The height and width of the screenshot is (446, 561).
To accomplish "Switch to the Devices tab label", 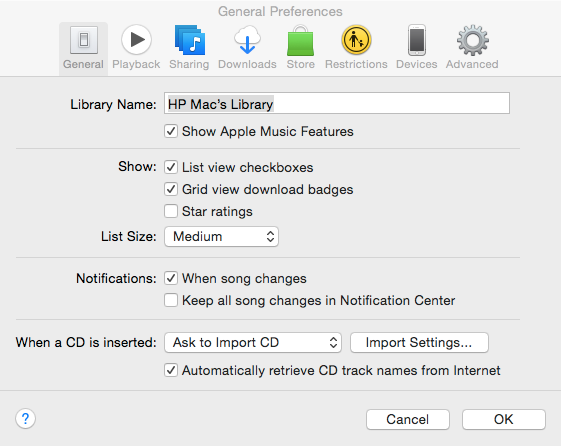I will (417, 64).
